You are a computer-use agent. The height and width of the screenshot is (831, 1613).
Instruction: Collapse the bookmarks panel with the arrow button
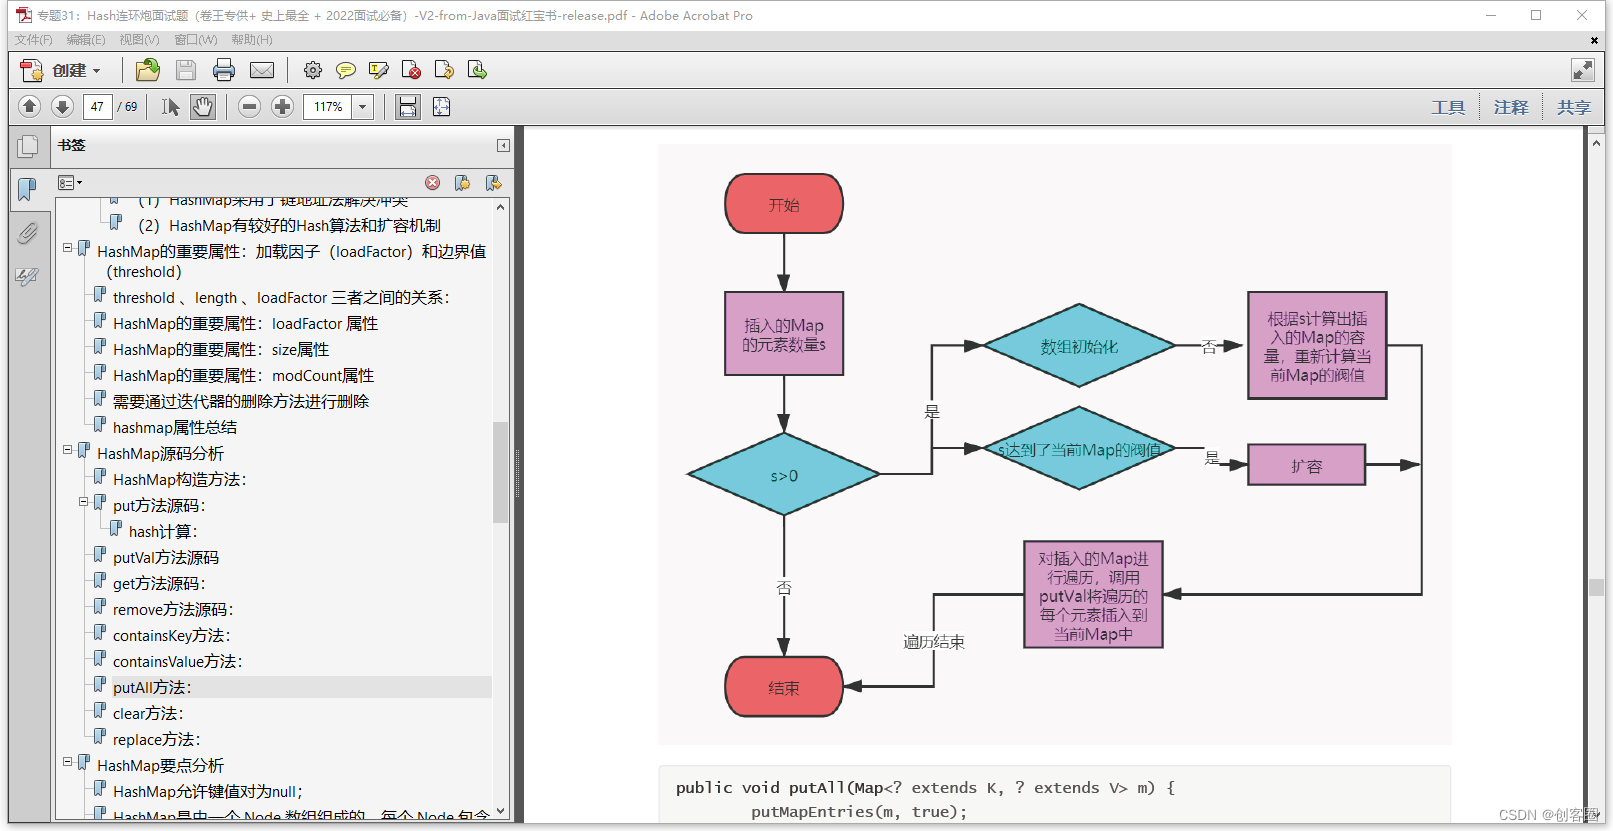tap(503, 146)
